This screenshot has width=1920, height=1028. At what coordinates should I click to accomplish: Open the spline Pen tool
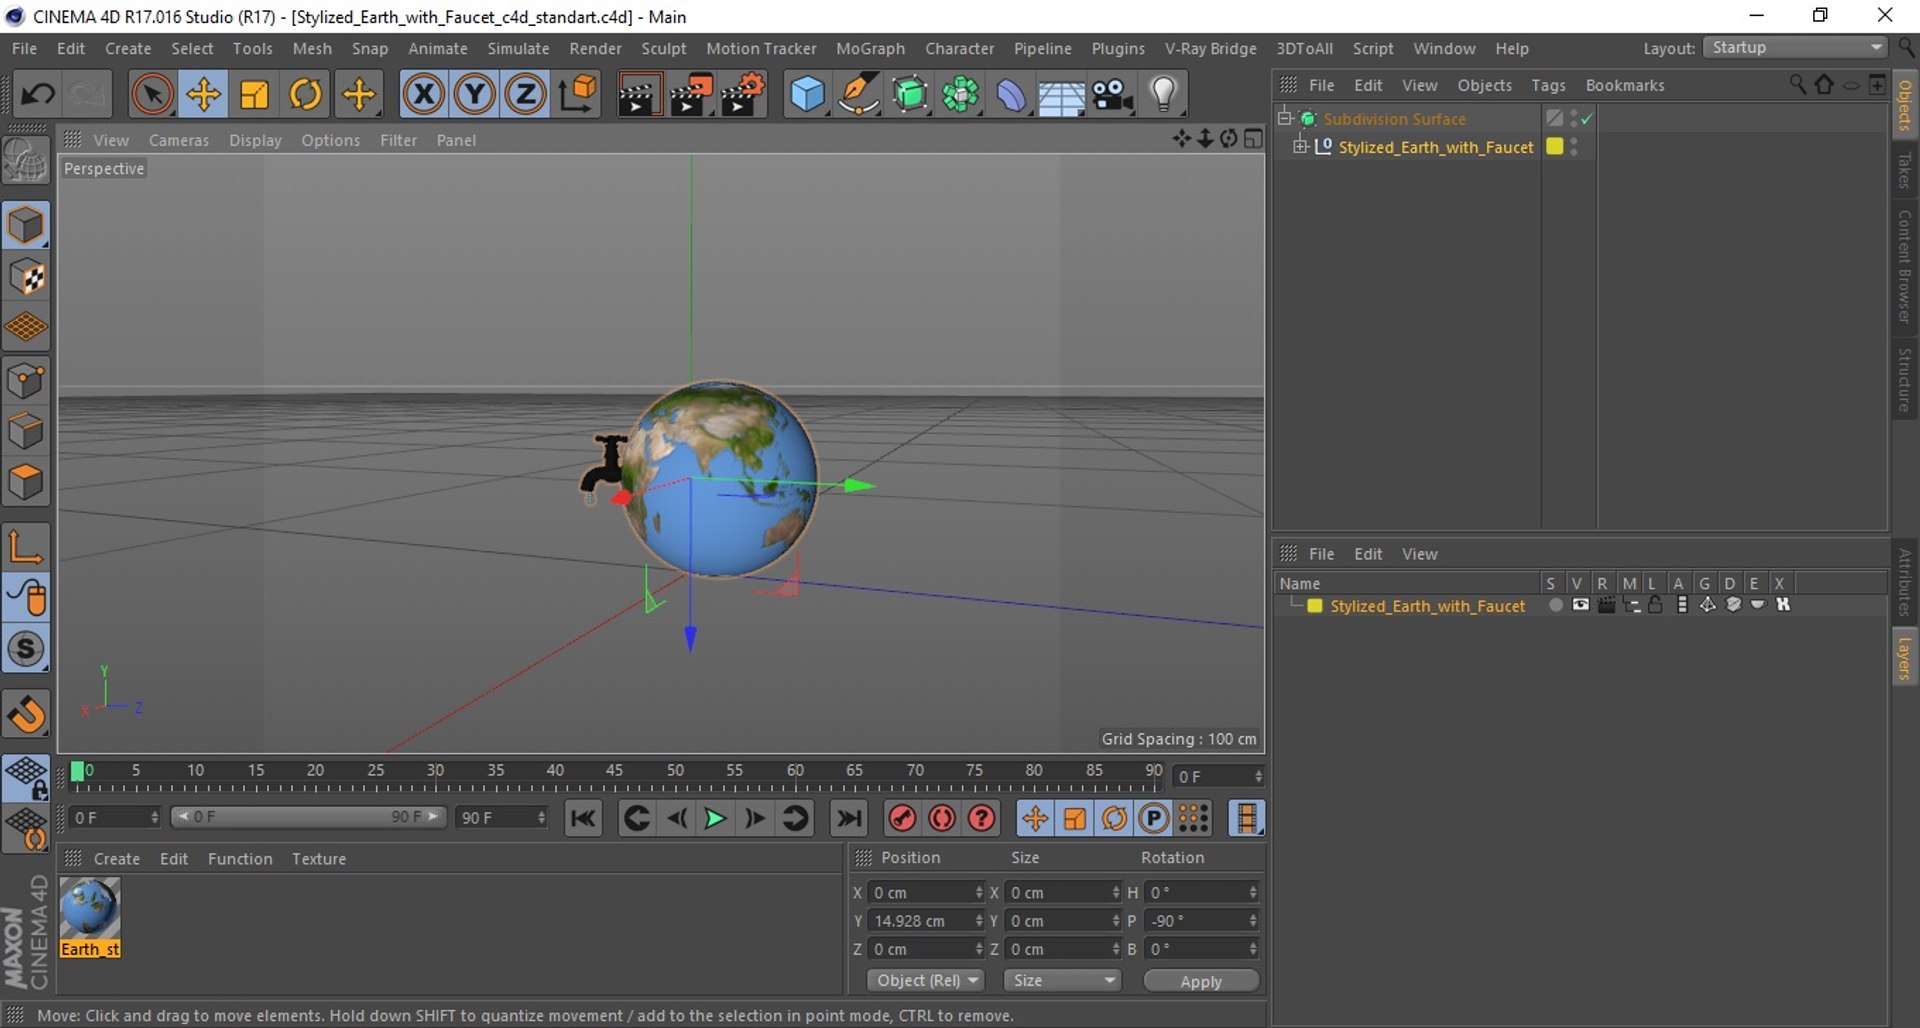[858, 95]
